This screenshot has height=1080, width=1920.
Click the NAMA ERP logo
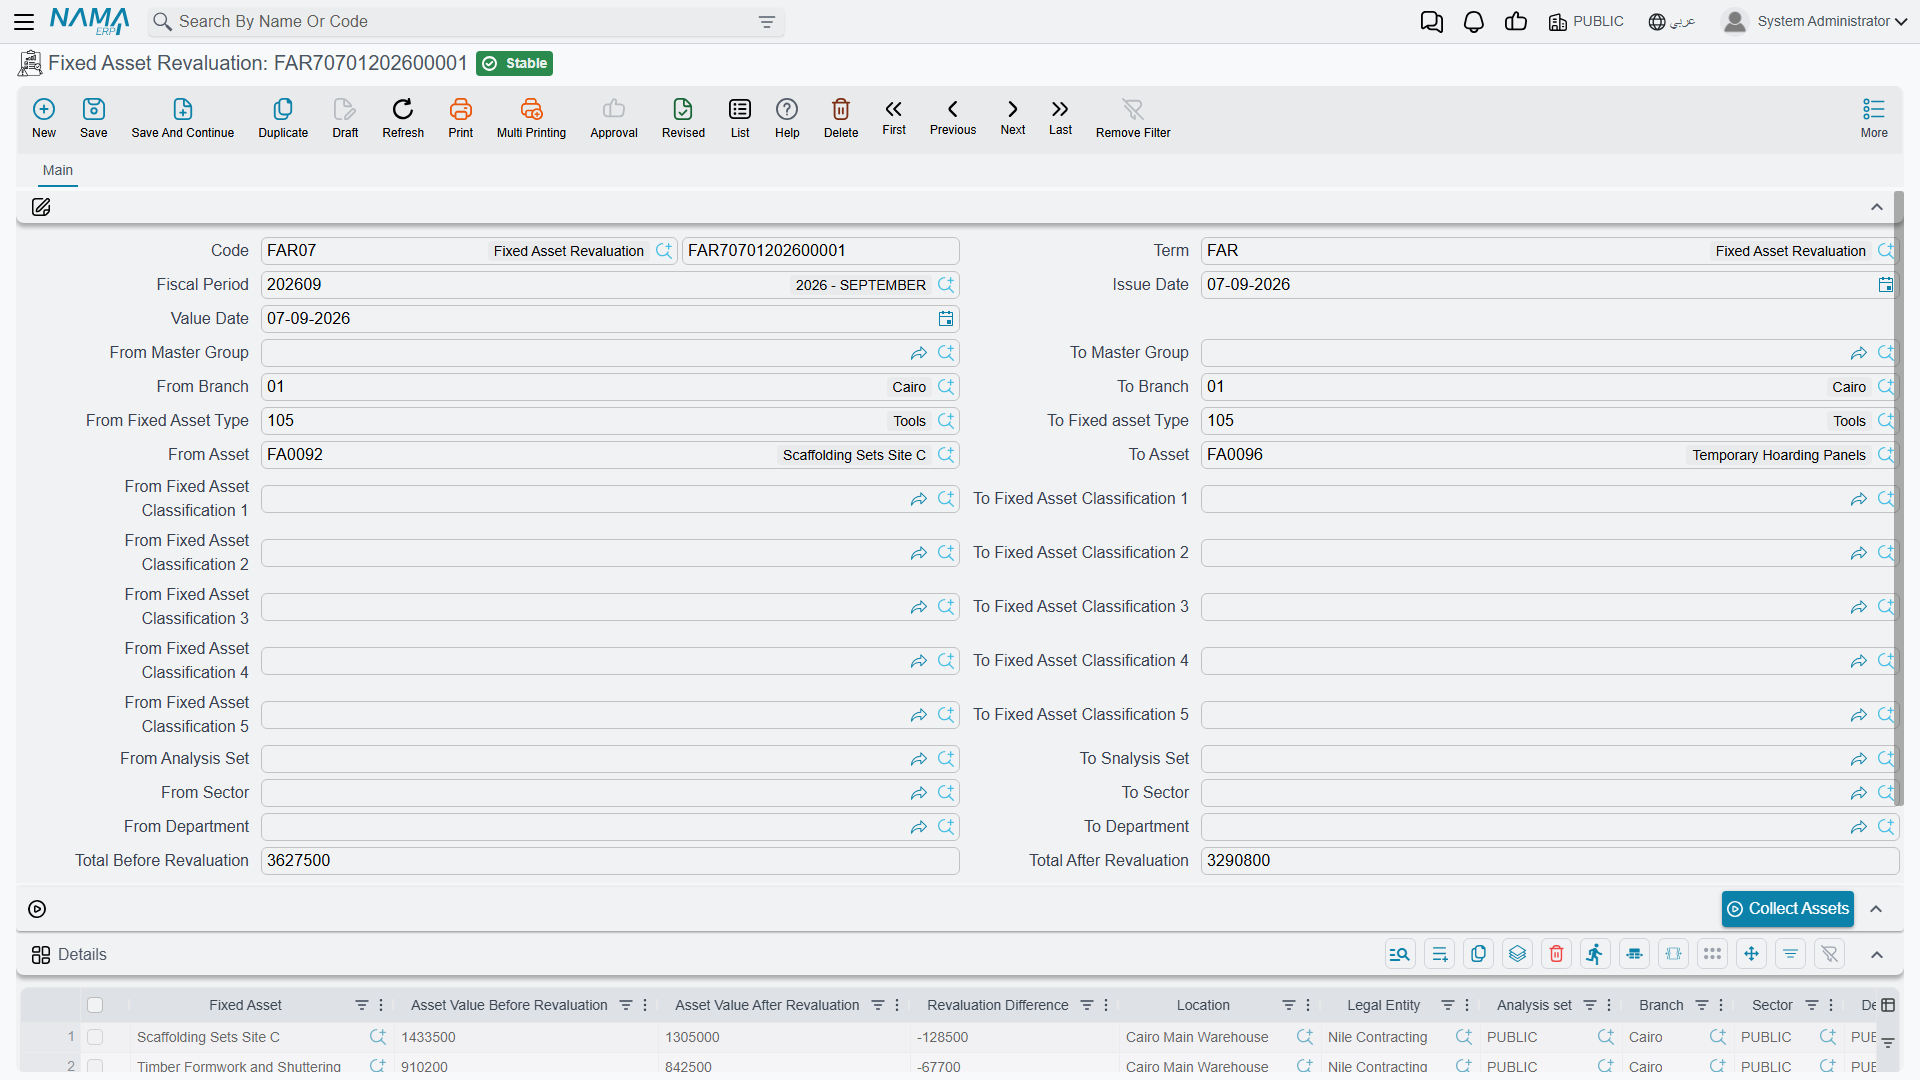pyautogui.click(x=90, y=21)
